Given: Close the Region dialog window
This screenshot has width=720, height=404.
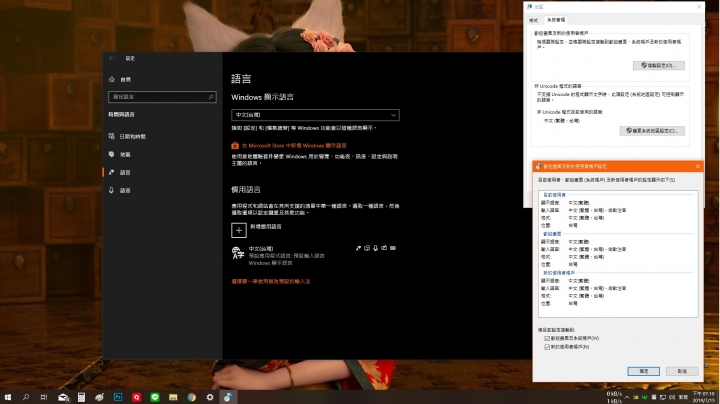Looking at the screenshot, I should pyautogui.click(x=699, y=7).
